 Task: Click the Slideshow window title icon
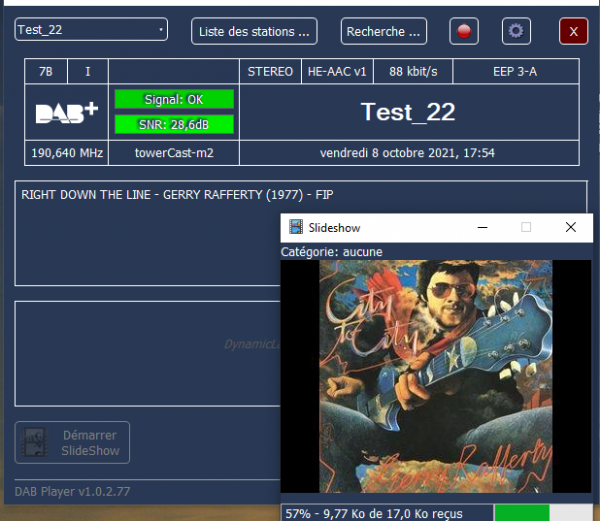click(296, 227)
